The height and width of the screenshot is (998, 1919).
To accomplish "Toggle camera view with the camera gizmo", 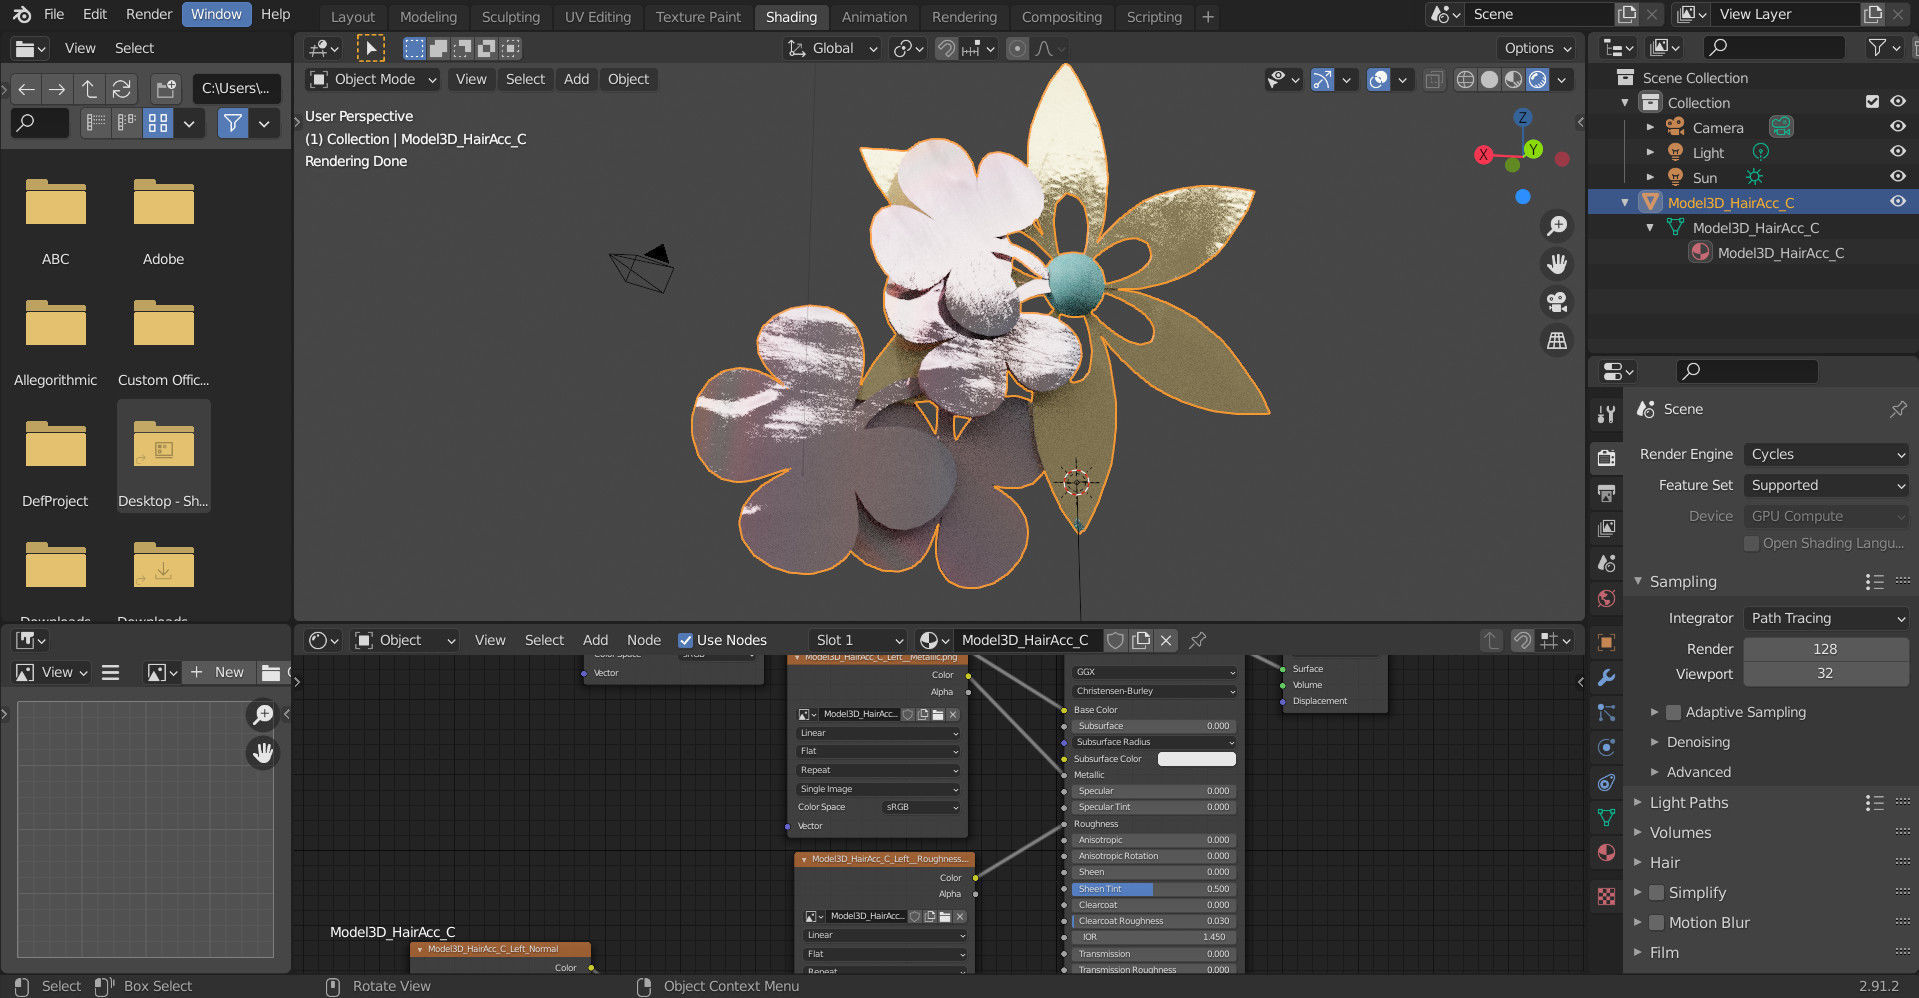I will pos(1557,302).
